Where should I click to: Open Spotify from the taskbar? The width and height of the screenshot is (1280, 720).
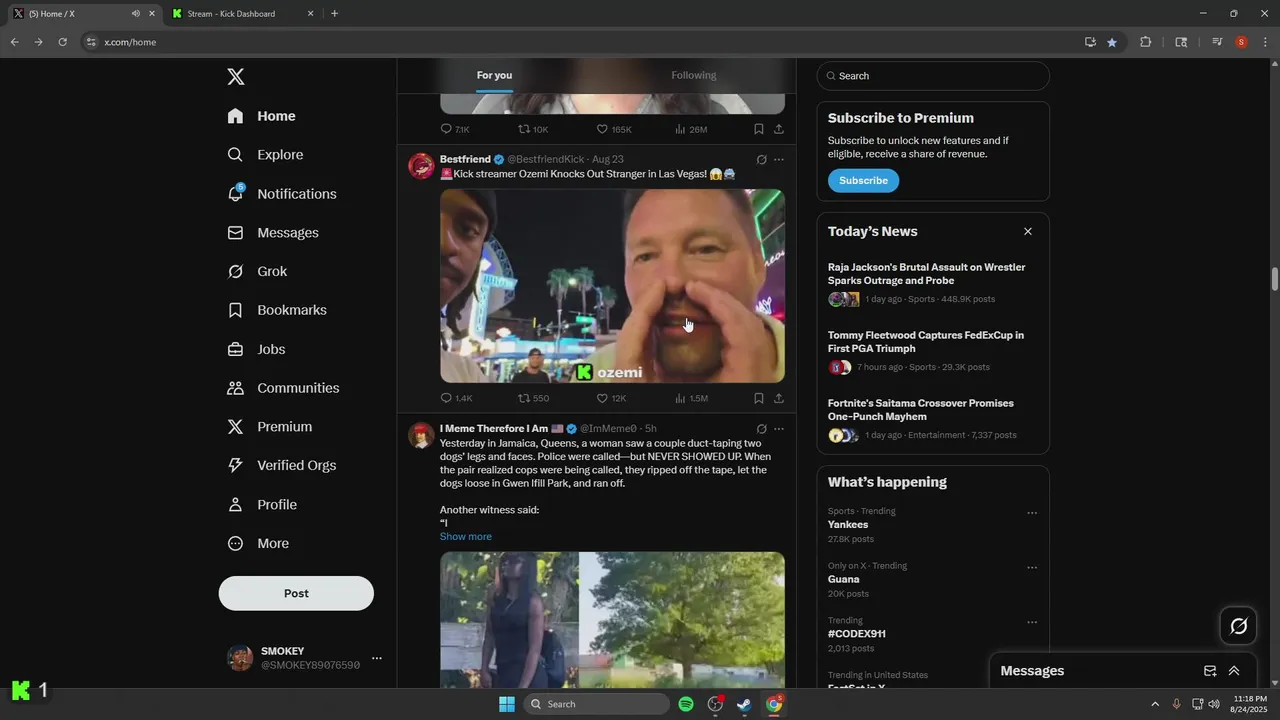click(686, 704)
